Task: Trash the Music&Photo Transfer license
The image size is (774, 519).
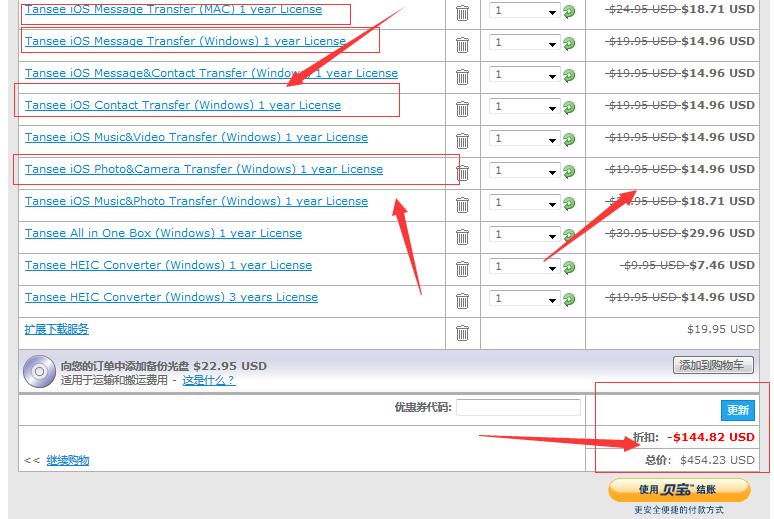Action: pyautogui.click(x=463, y=205)
